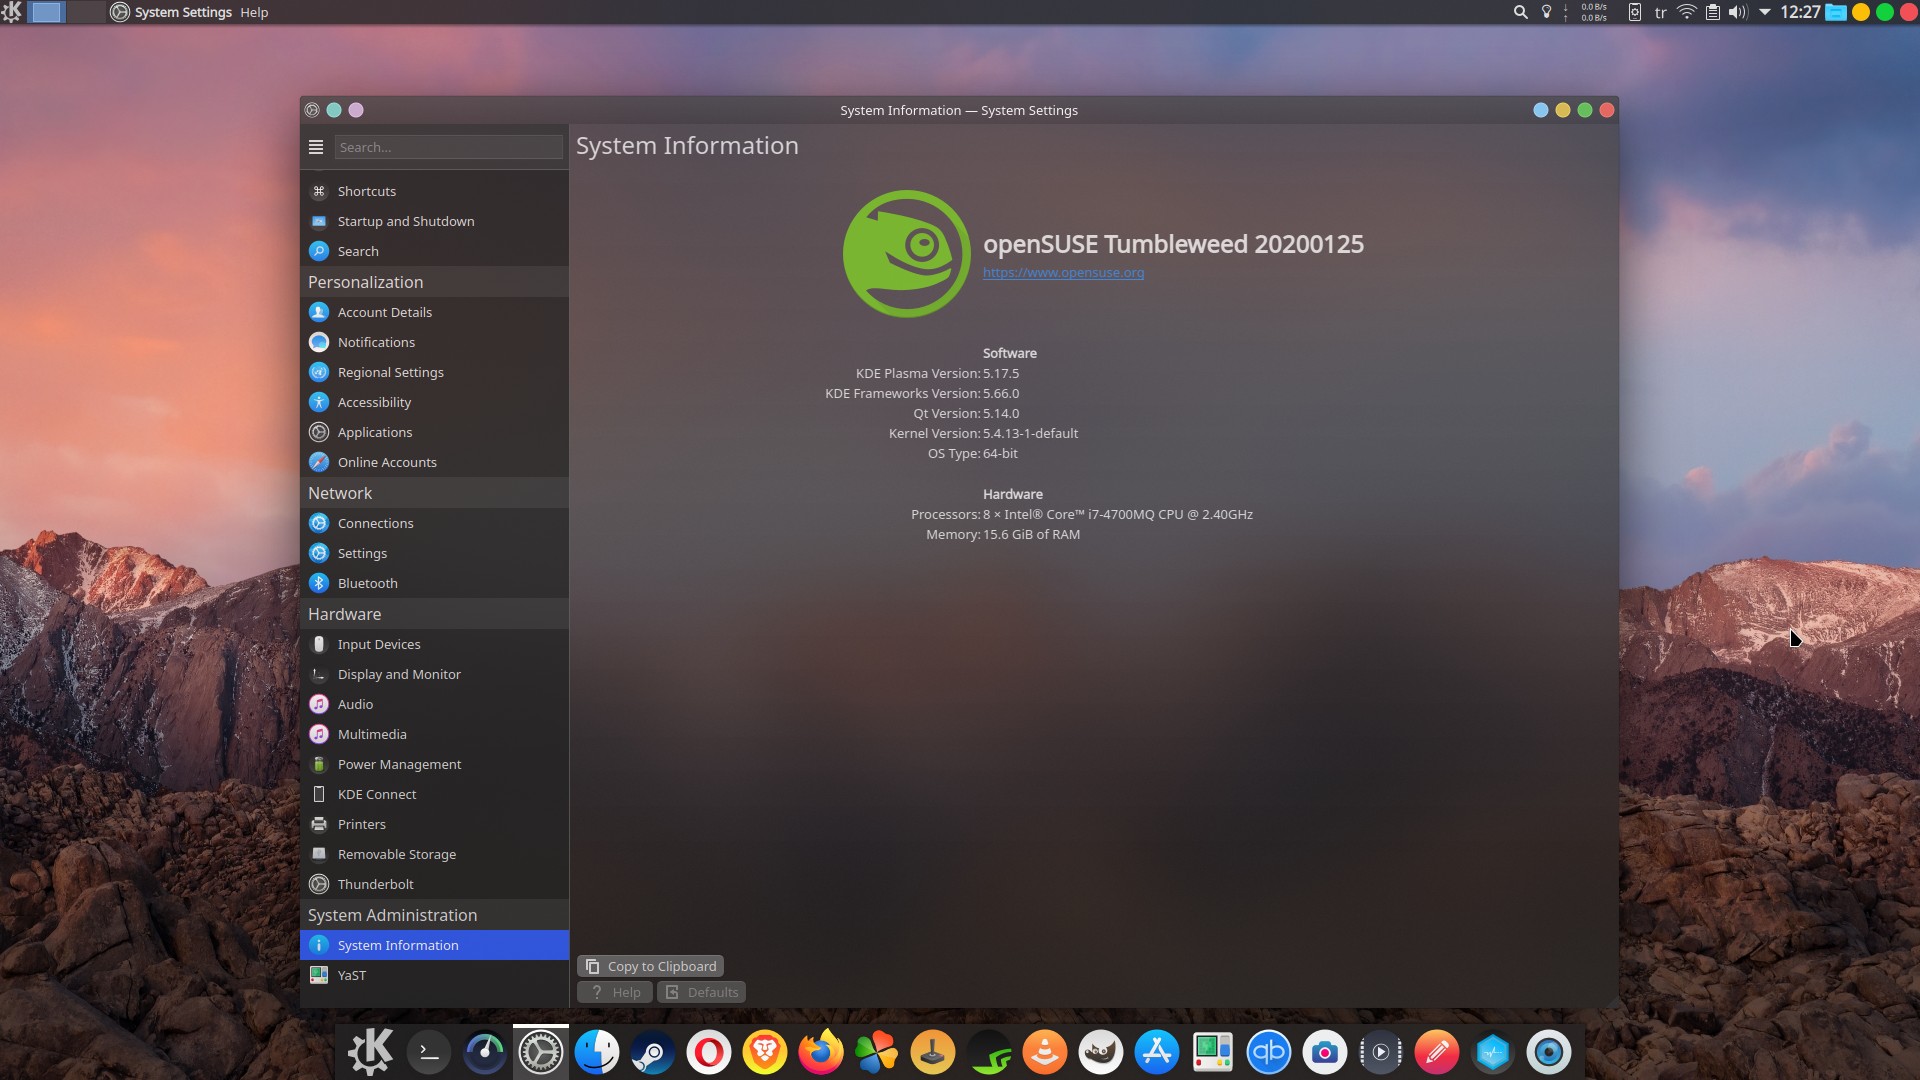The image size is (1920, 1080).
Task: Launch Opera browser from dock
Action: (709, 1052)
